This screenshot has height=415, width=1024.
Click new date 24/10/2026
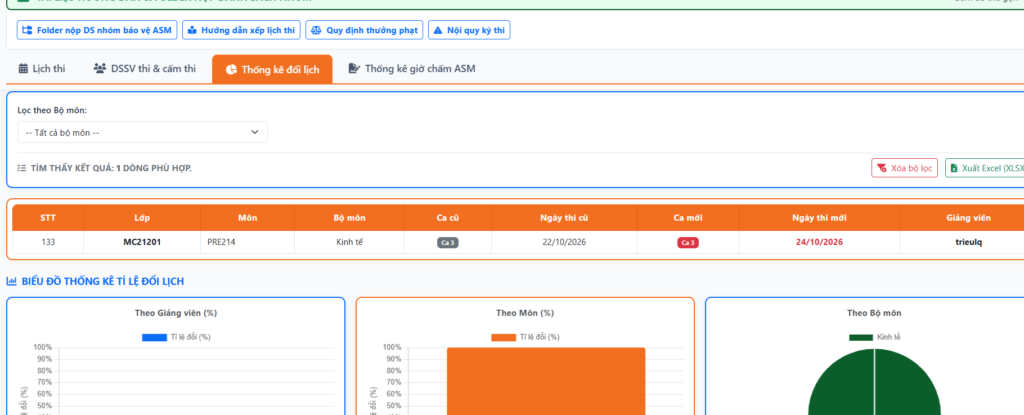(819, 242)
